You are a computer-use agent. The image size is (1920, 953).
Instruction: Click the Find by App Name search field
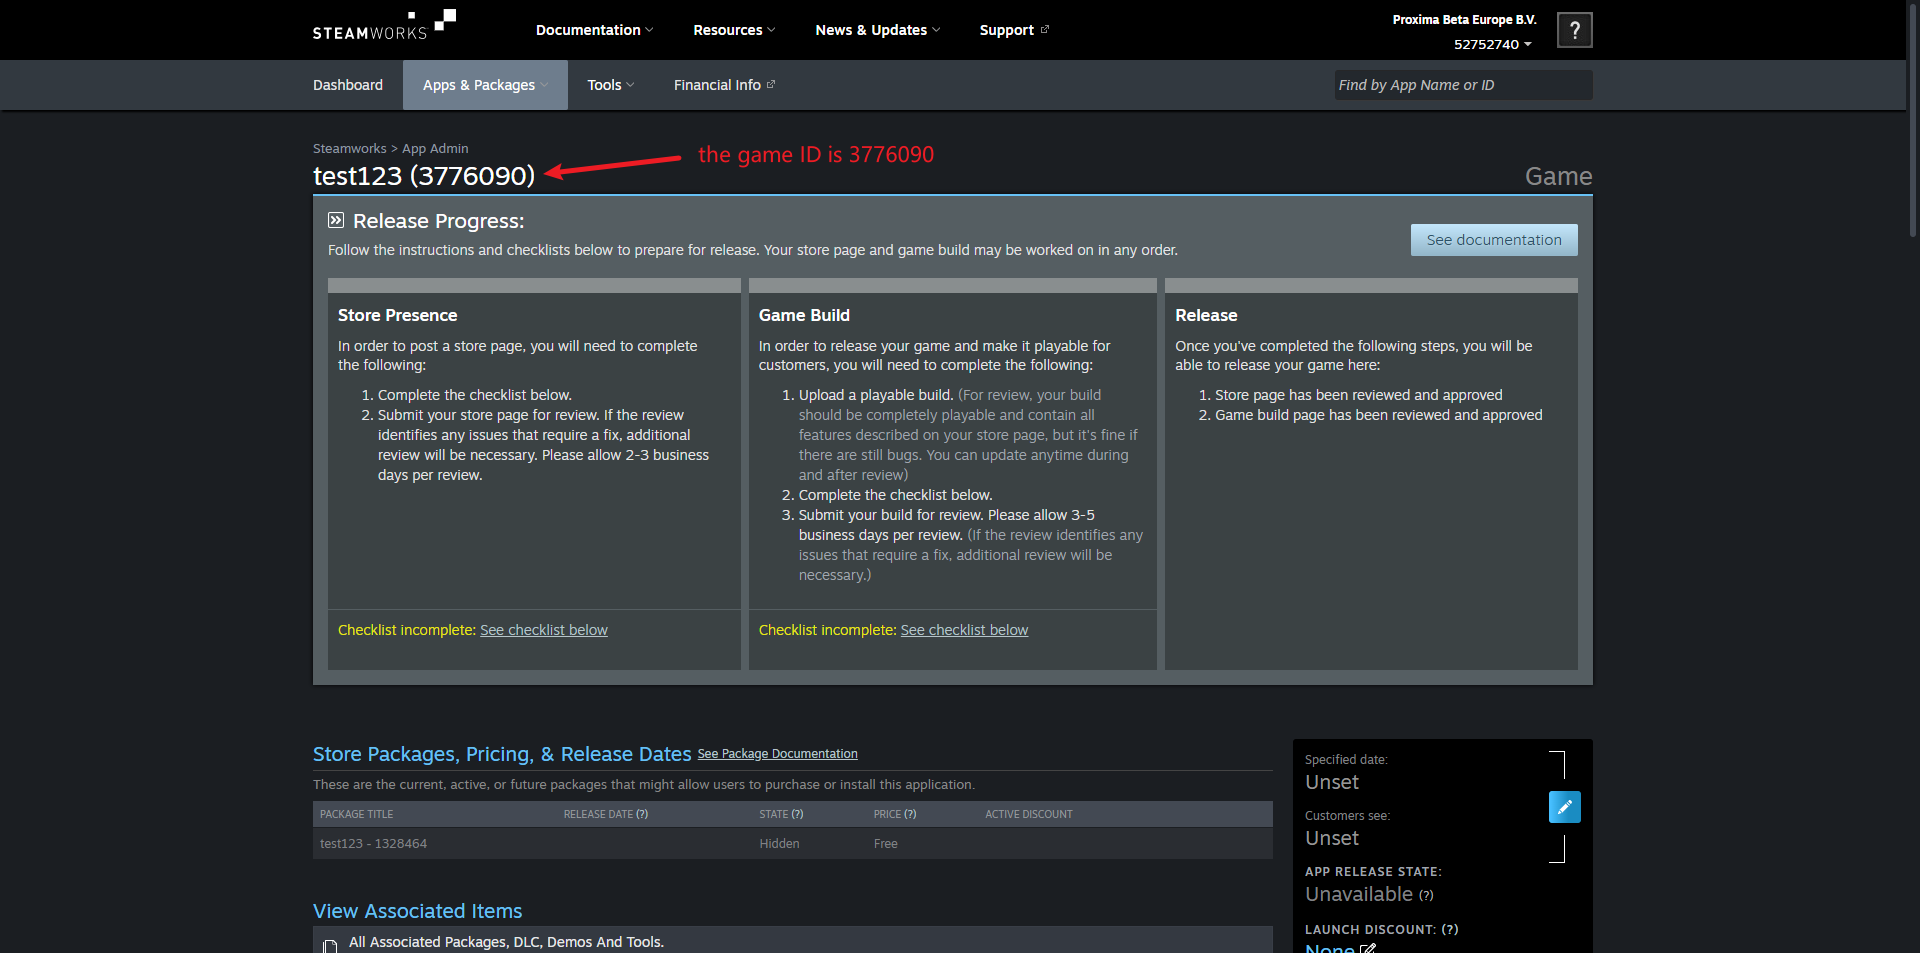pyautogui.click(x=1463, y=85)
